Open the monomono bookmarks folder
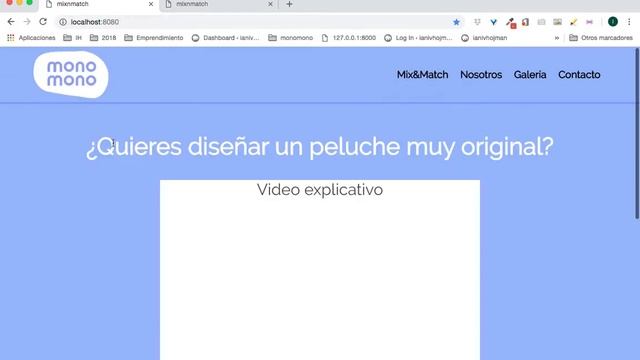 click(x=291, y=38)
